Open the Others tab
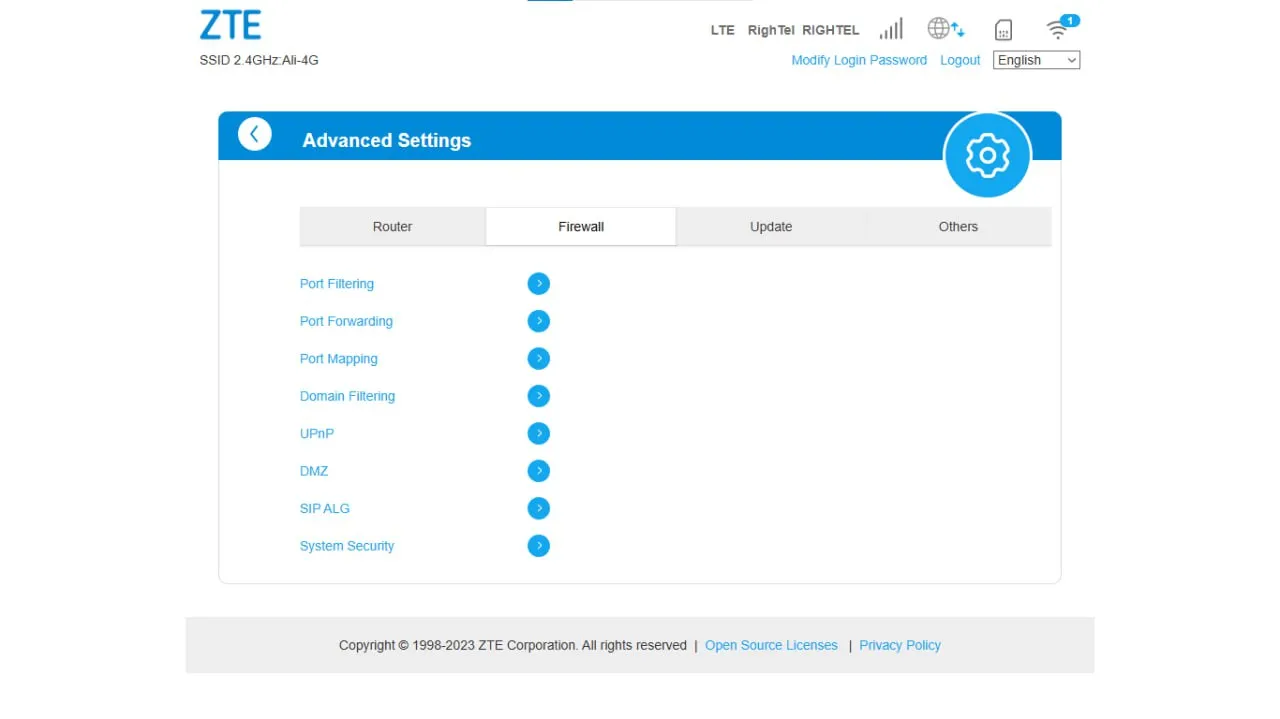This screenshot has height=719, width=1280. pyautogui.click(x=957, y=227)
